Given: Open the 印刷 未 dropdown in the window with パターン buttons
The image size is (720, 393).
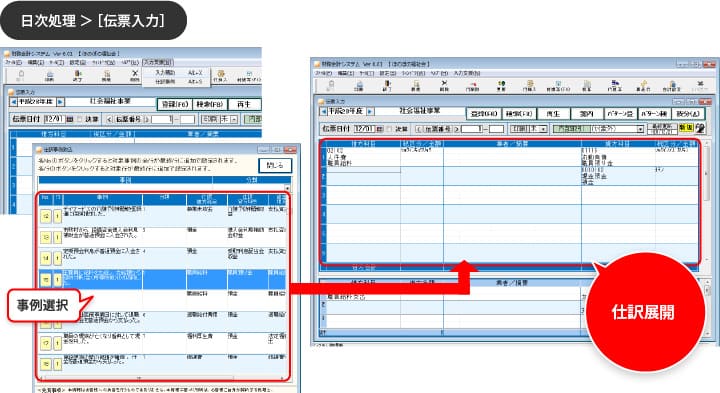Looking at the screenshot, I should point(543,129).
